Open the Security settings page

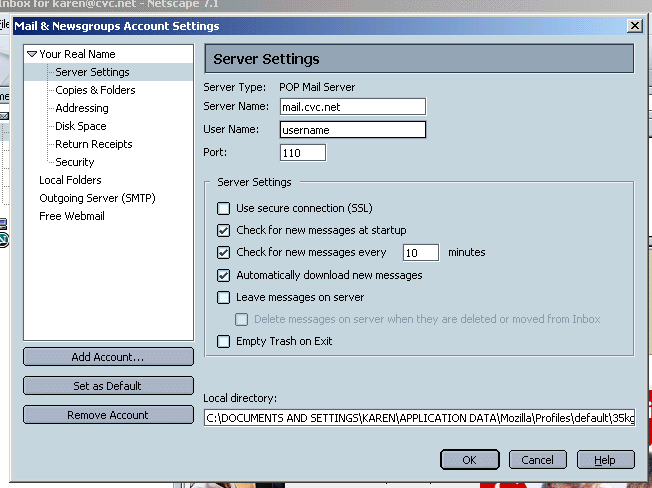coord(74,162)
